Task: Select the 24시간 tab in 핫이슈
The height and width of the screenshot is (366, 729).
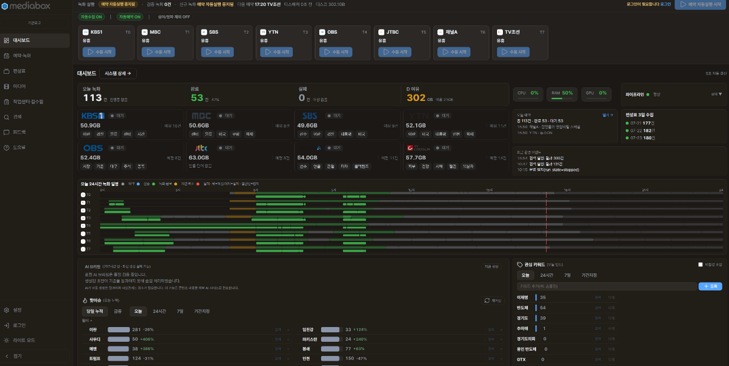Action: pyautogui.click(x=159, y=311)
